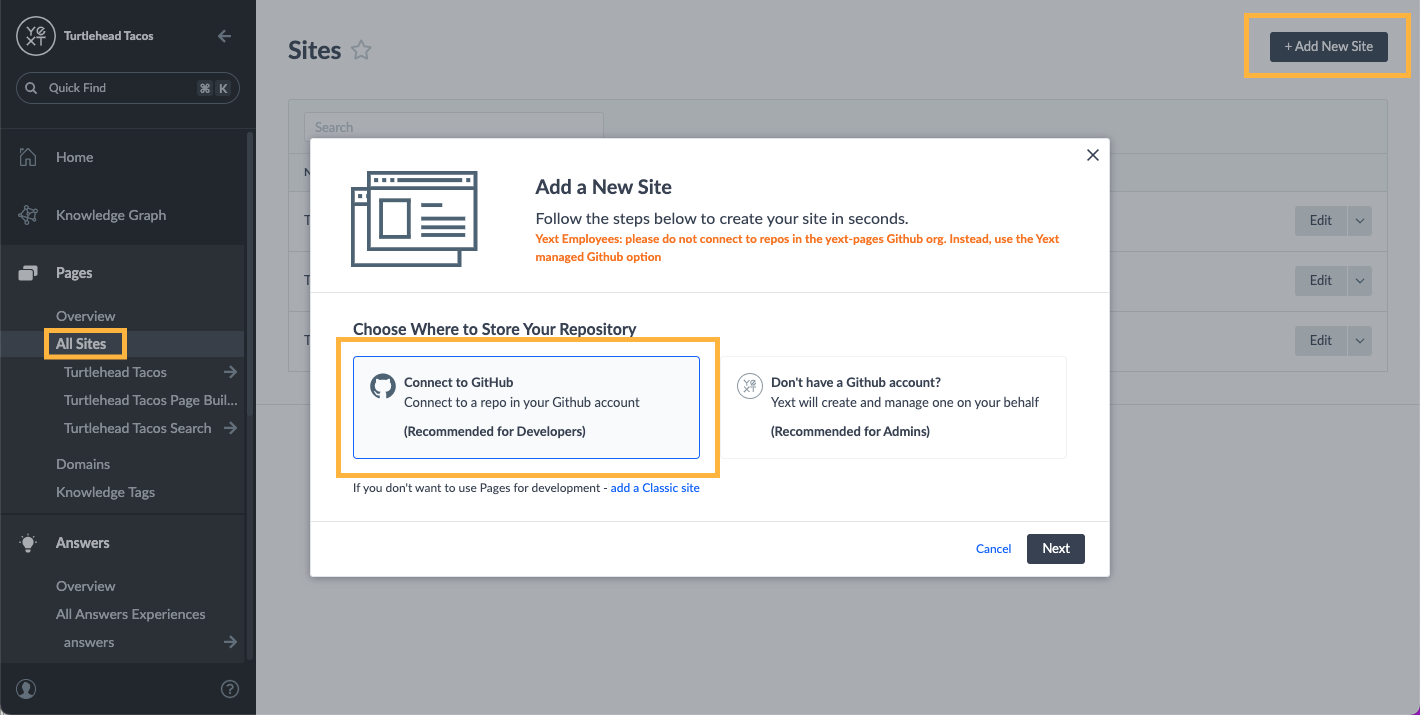Click the Next button
Image resolution: width=1420 pixels, height=715 pixels.
1056,548
